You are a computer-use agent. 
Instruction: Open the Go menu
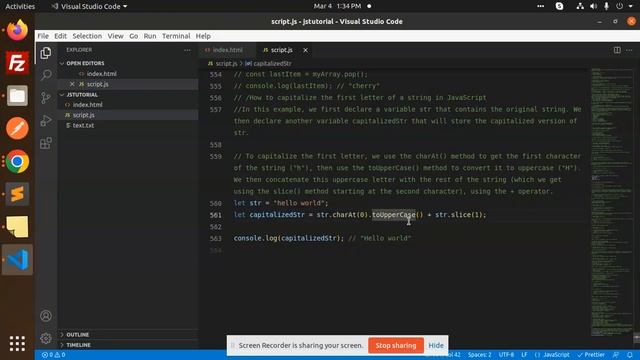133,36
